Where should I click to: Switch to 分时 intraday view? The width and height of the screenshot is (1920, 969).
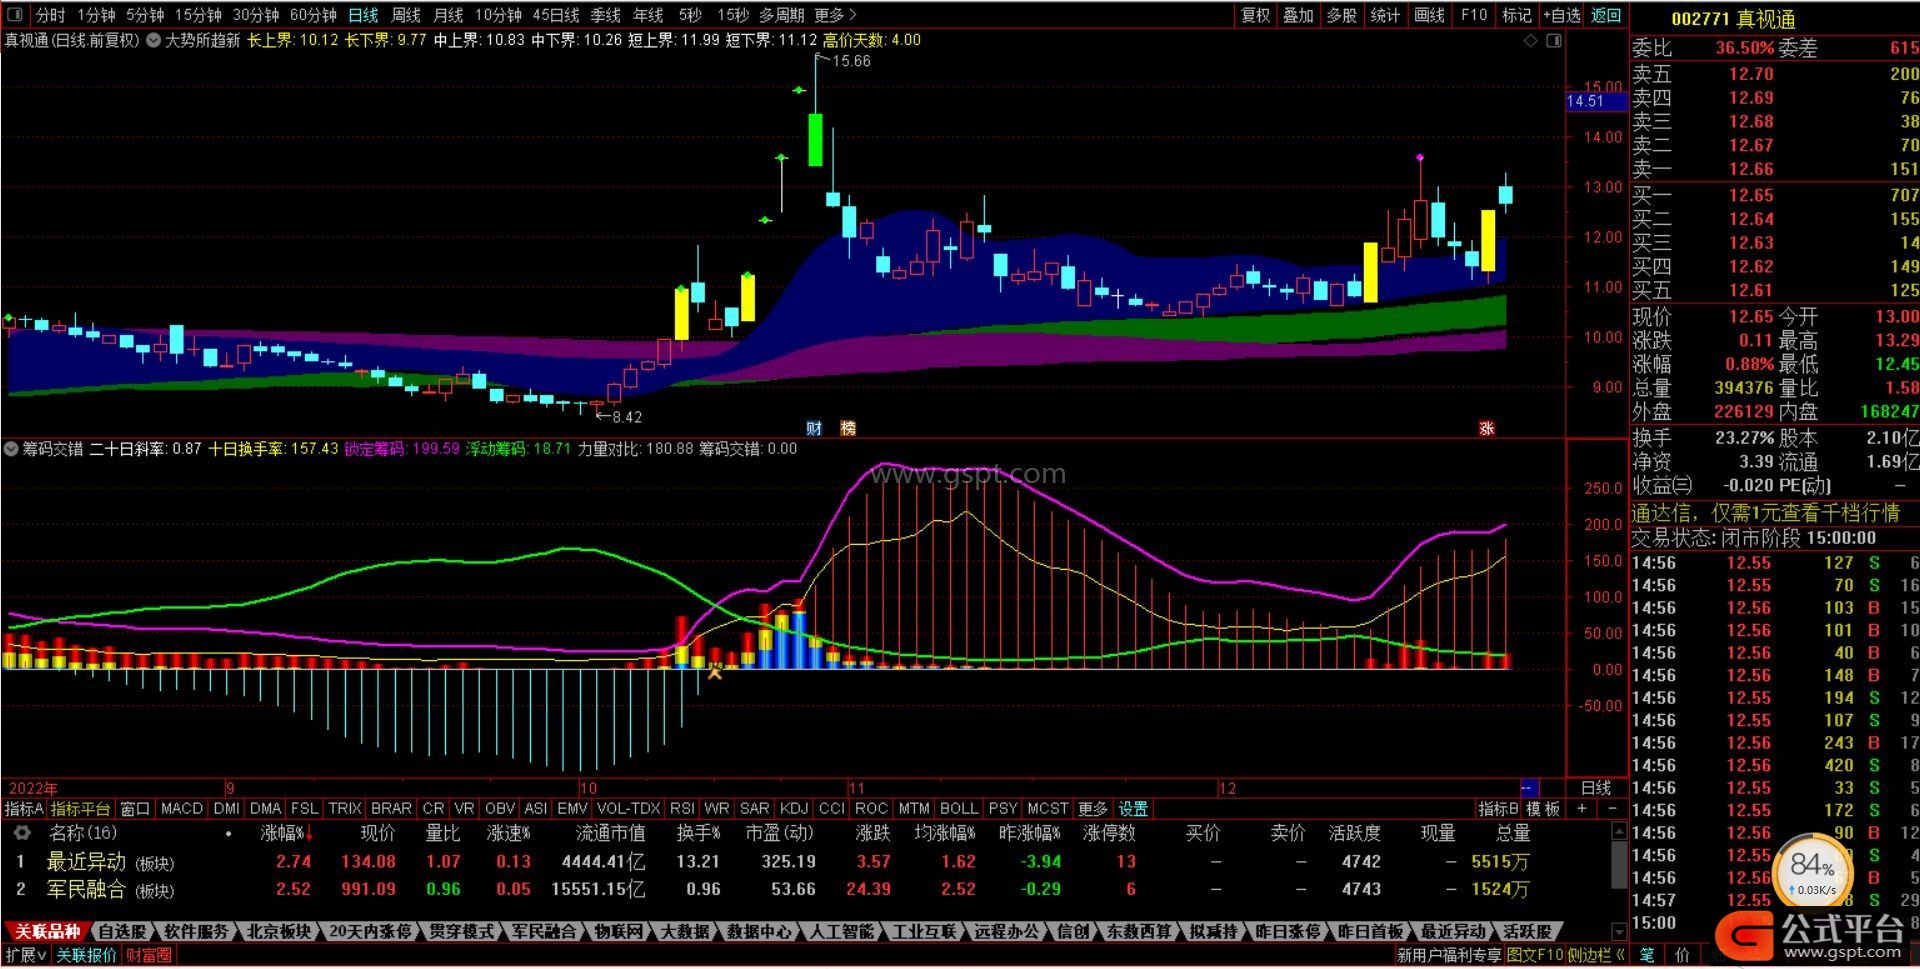click(50, 15)
